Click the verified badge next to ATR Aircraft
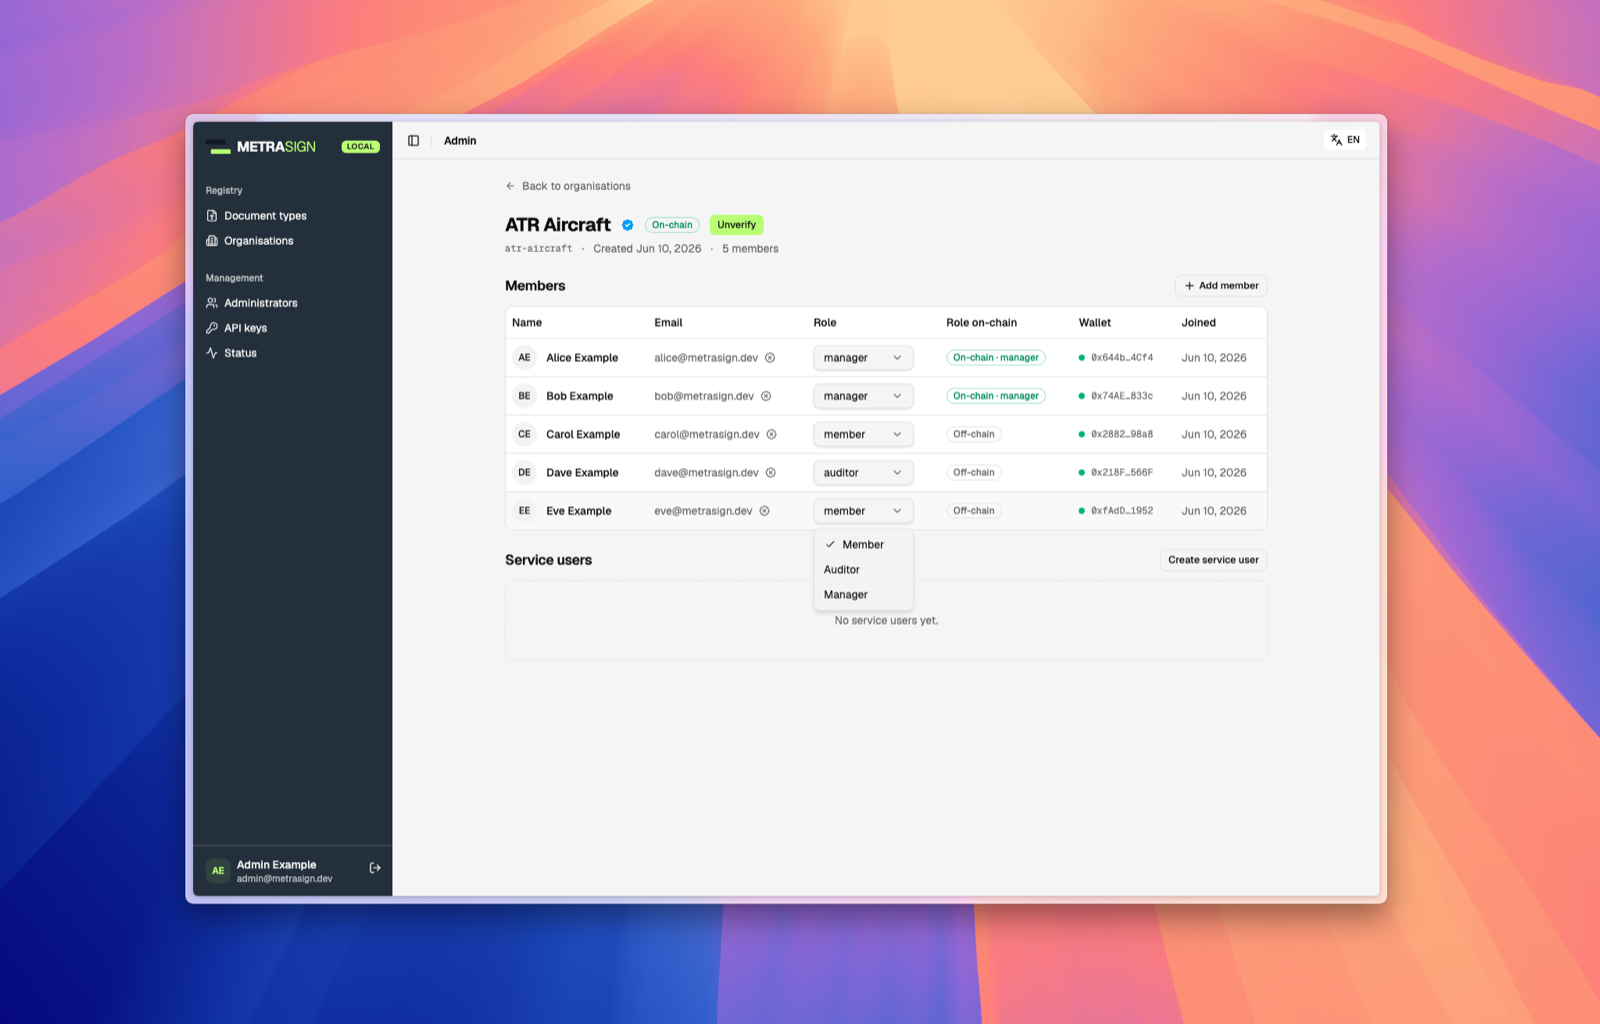This screenshot has width=1600, height=1024. pos(628,225)
